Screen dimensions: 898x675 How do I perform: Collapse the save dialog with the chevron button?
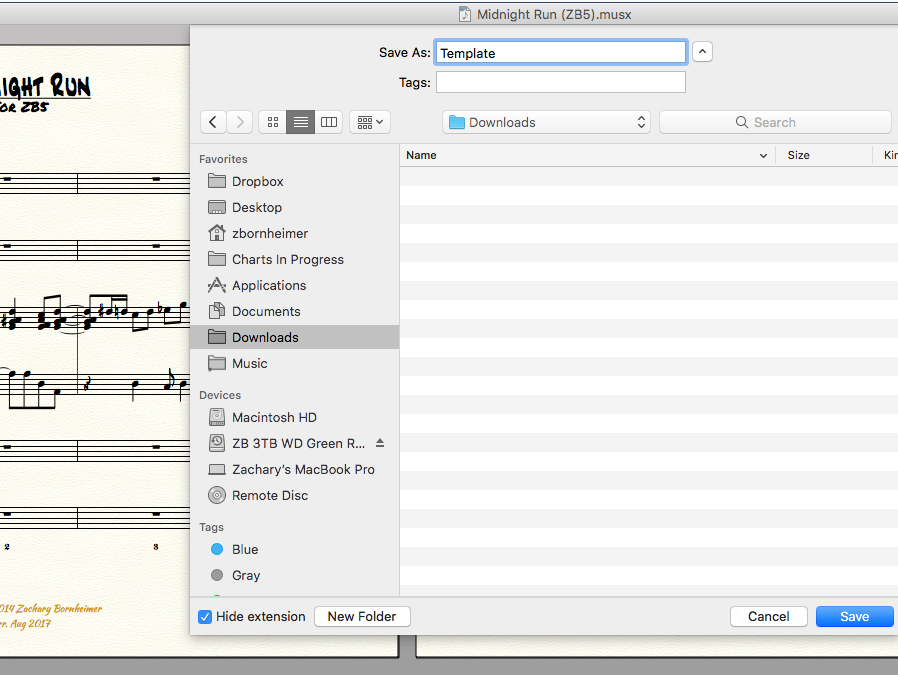703,52
